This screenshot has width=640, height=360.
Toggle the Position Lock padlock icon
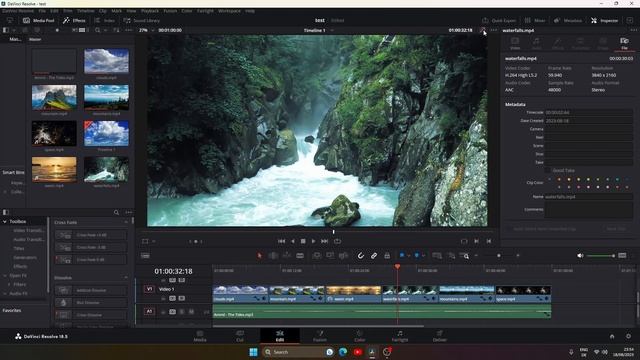coord(387,256)
